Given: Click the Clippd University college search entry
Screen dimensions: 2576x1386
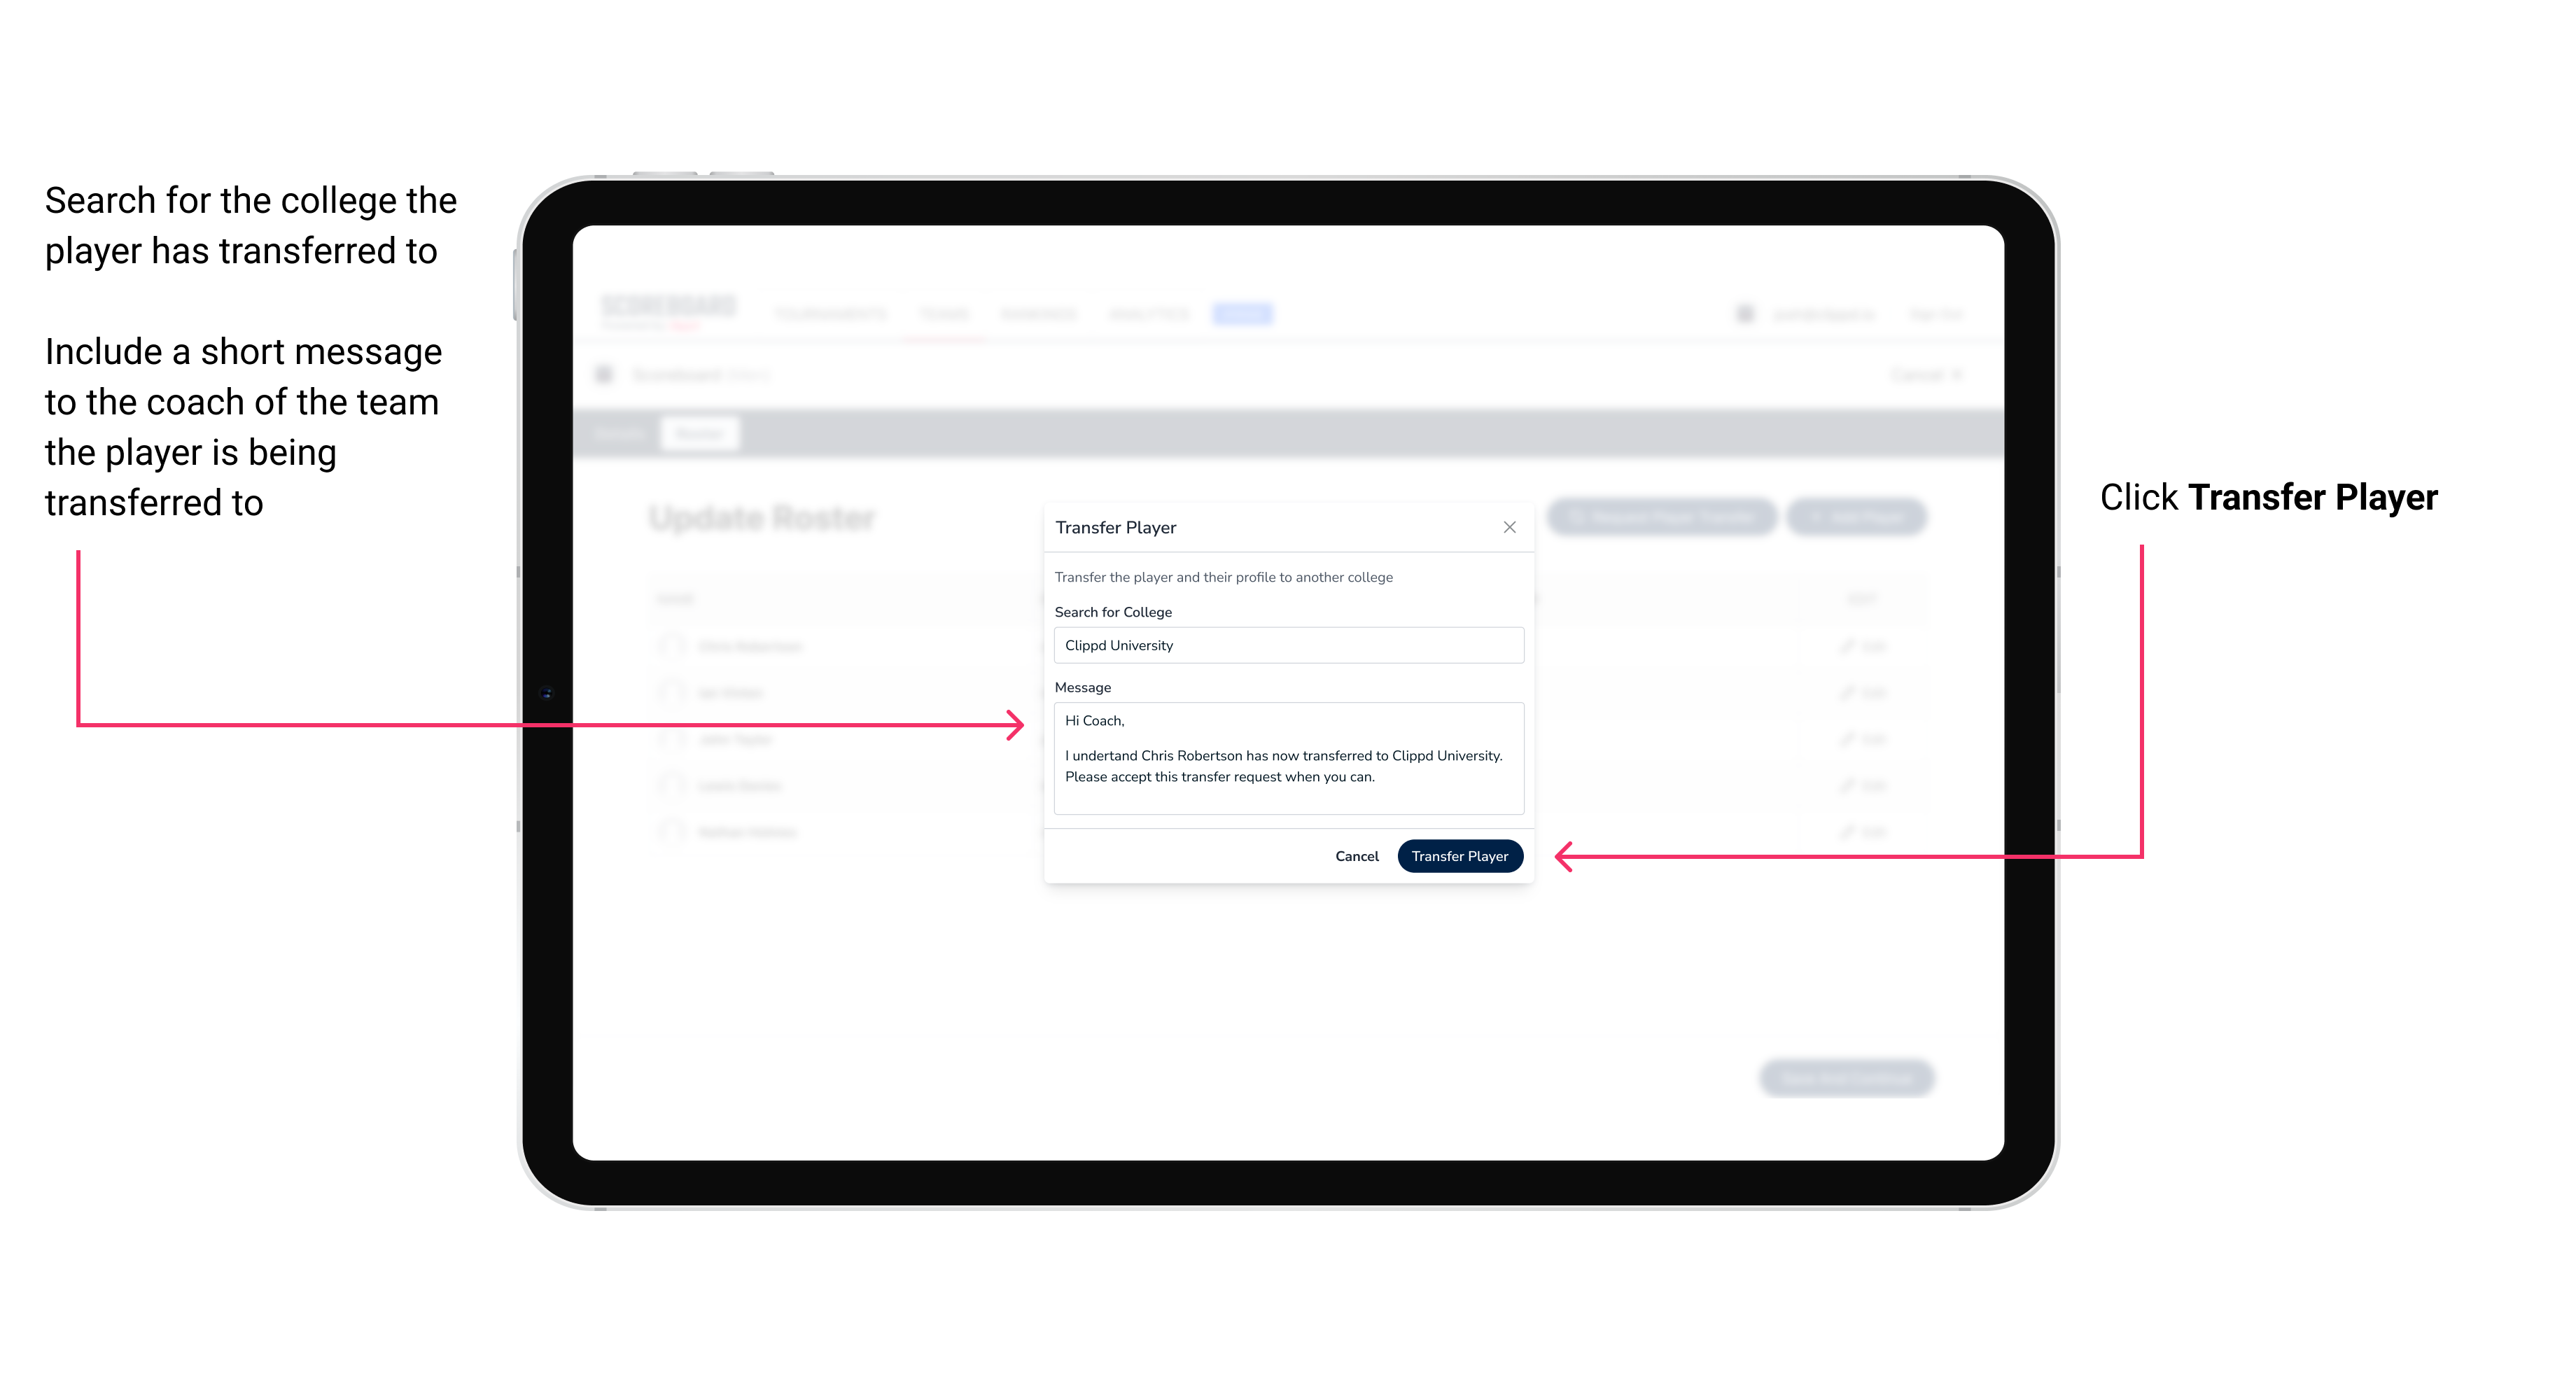Looking at the screenshot, I should 1281,645.
